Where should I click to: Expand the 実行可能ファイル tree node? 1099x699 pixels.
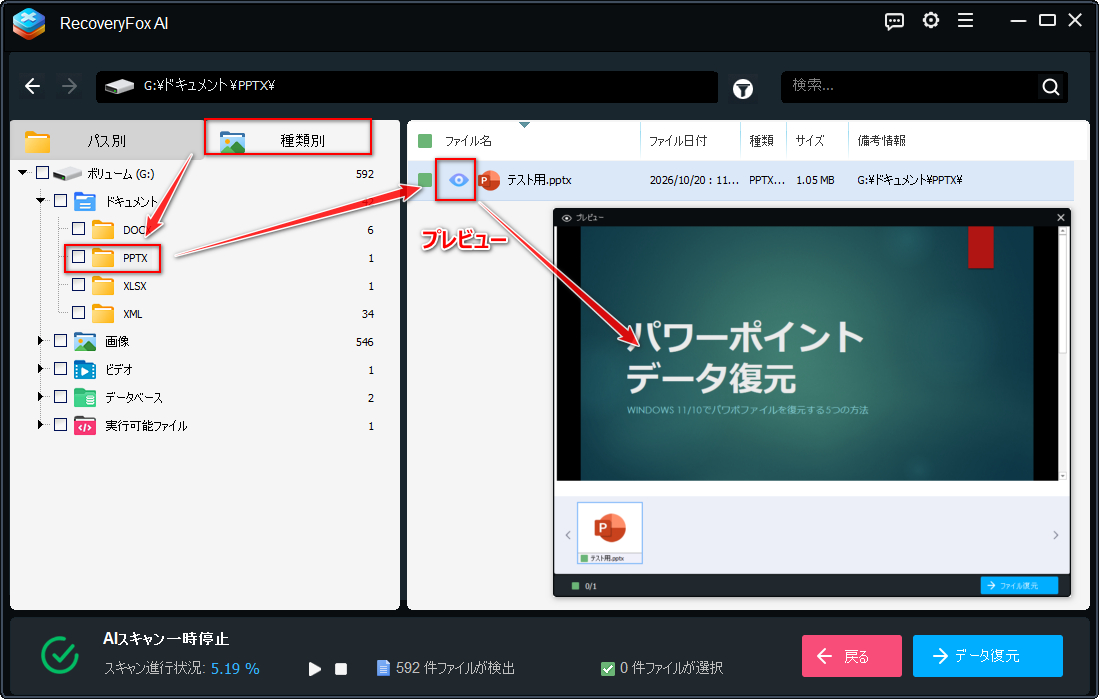tap(41, 425)
